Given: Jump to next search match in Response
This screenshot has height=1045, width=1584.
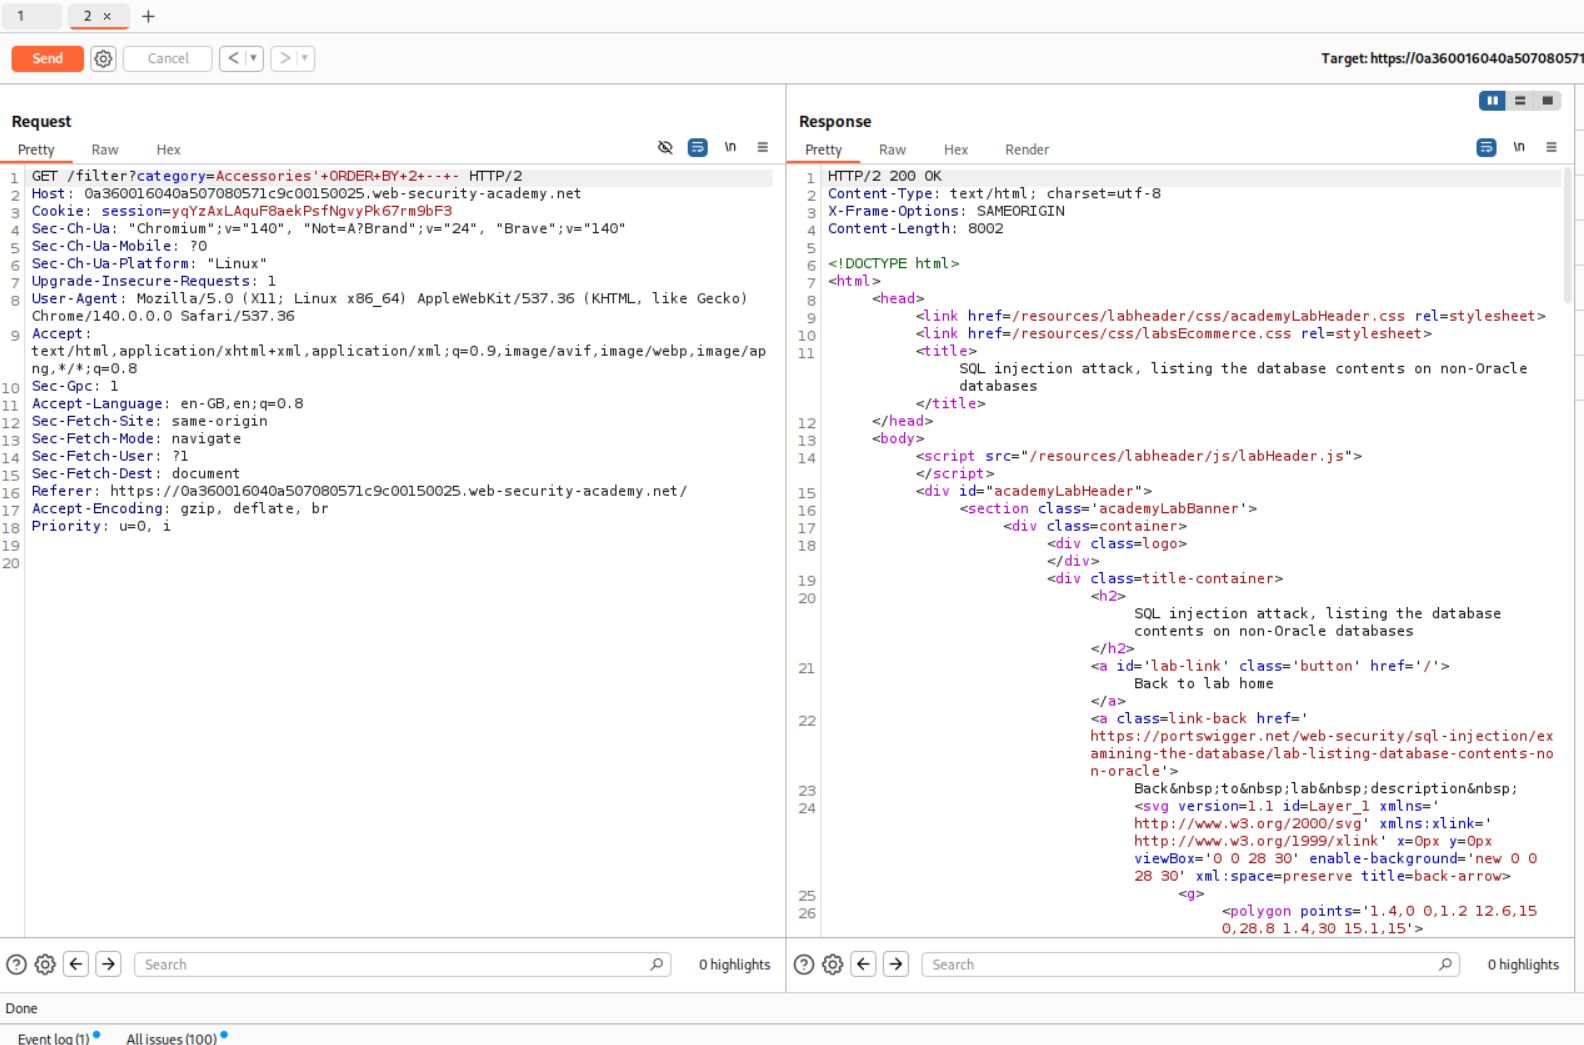Looking at the screenshot, I should pos(896,964).
